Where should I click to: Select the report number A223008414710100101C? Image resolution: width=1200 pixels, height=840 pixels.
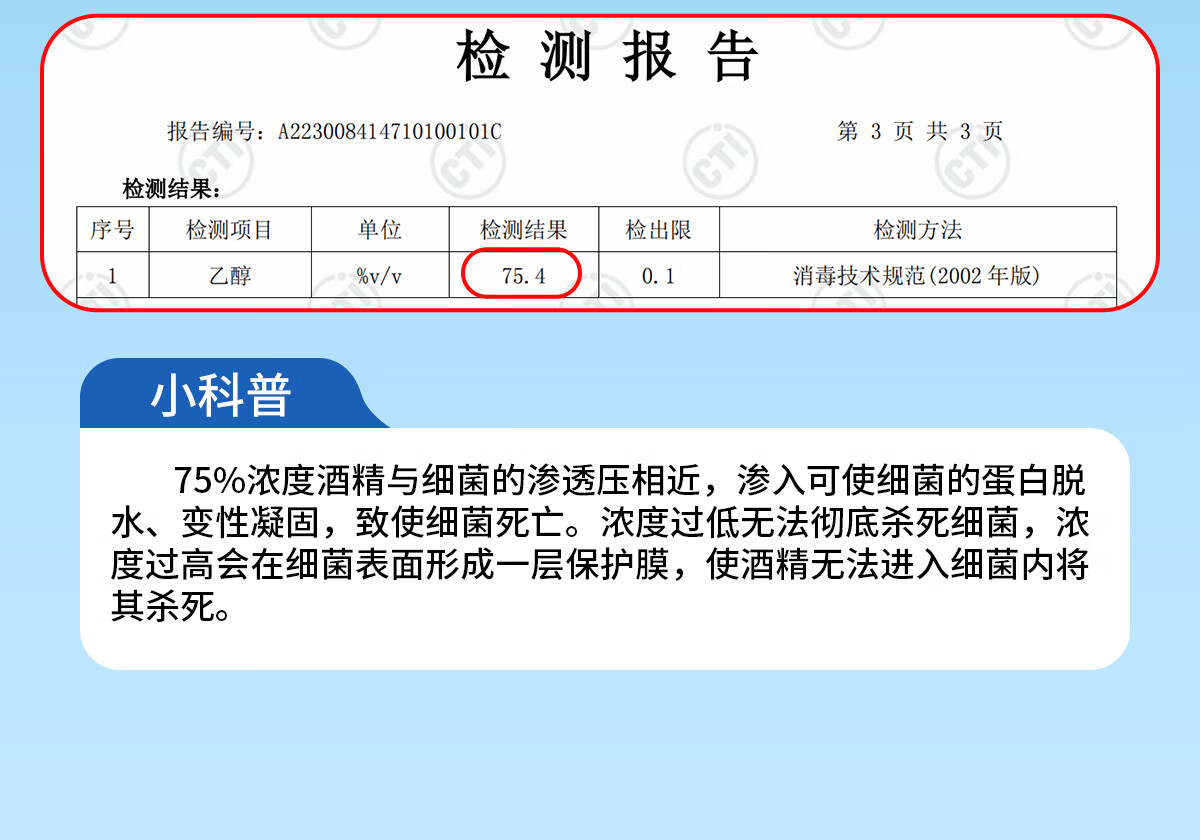pyautogui.click(x=389, y=131)
